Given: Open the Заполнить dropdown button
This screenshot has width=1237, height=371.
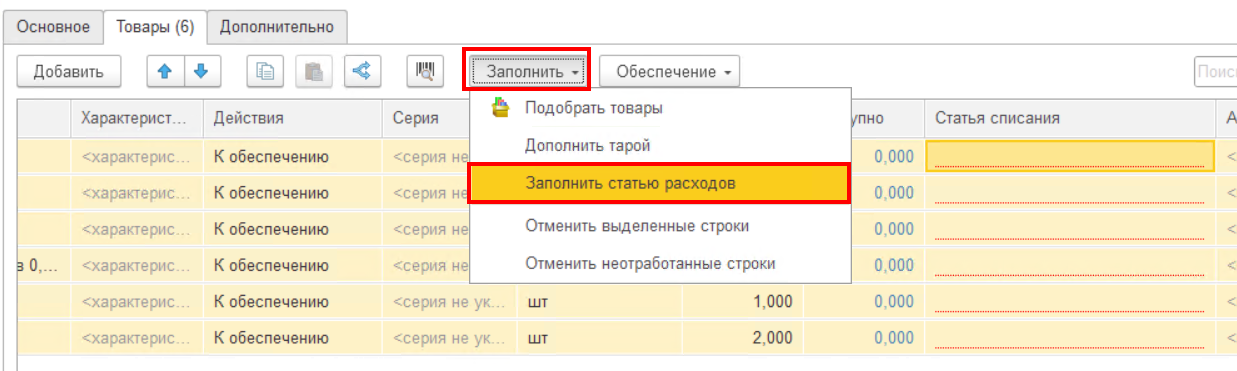Looking at the screenshot, I should 532,71.
